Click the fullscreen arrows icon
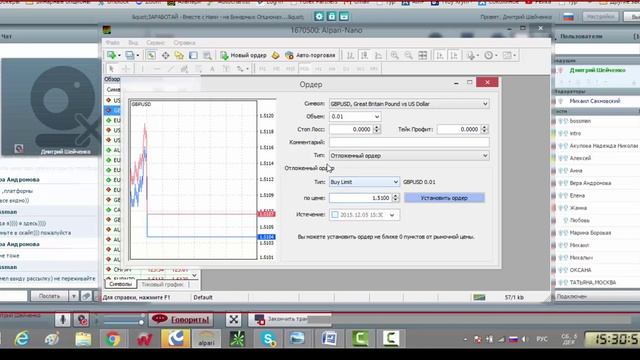 coord(233,320)
